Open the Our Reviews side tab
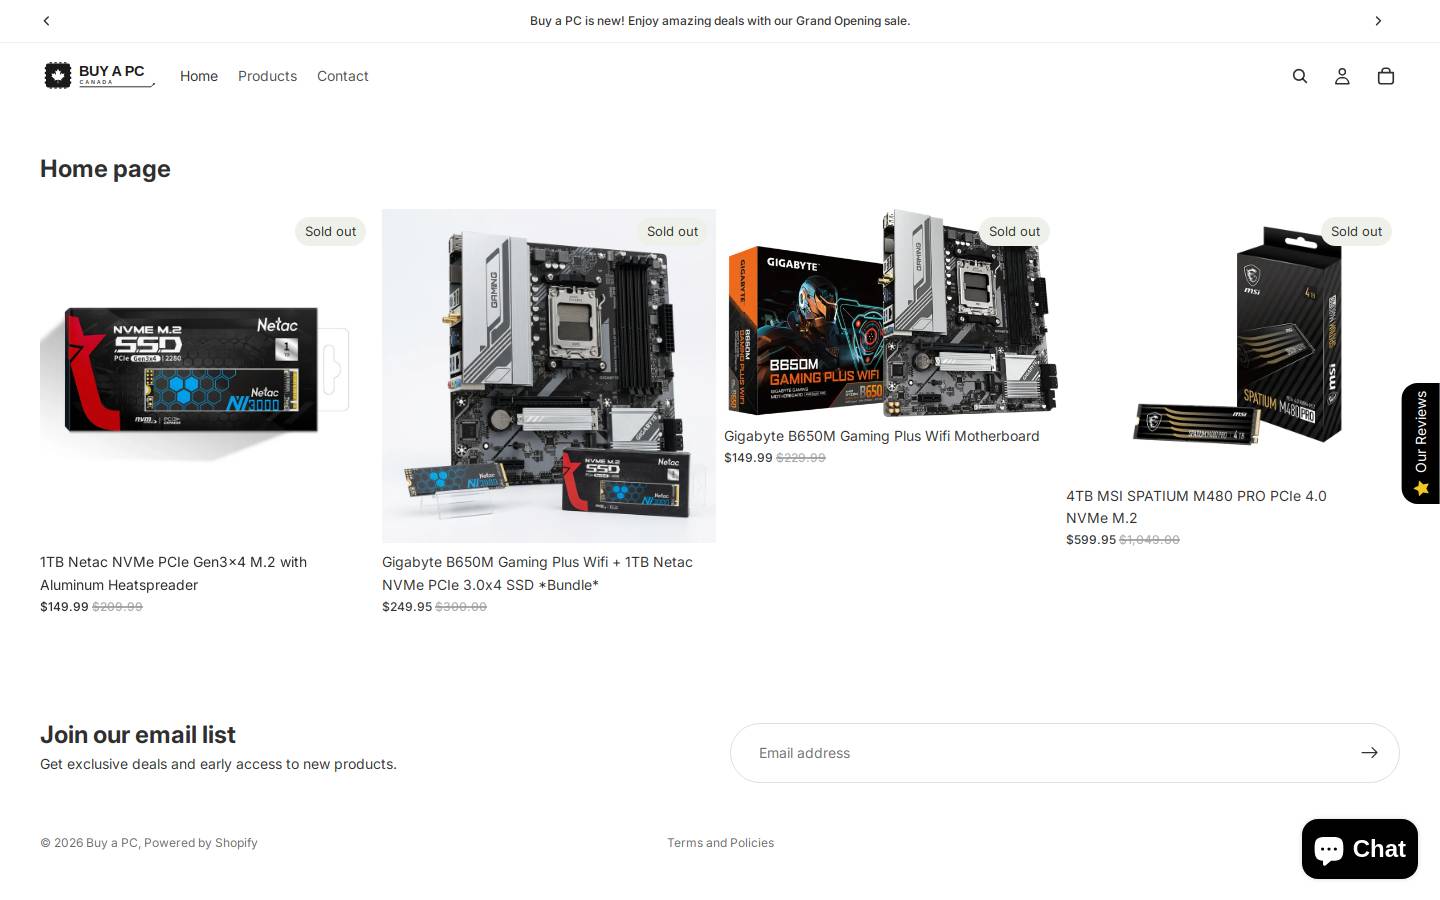 tap(1420, 443)
